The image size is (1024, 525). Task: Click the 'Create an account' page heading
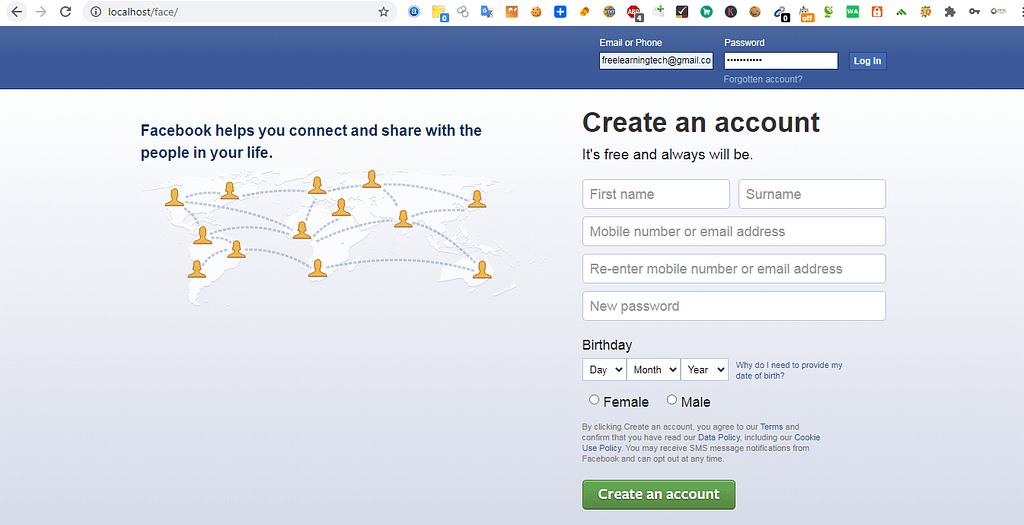[x=701, y=123]
